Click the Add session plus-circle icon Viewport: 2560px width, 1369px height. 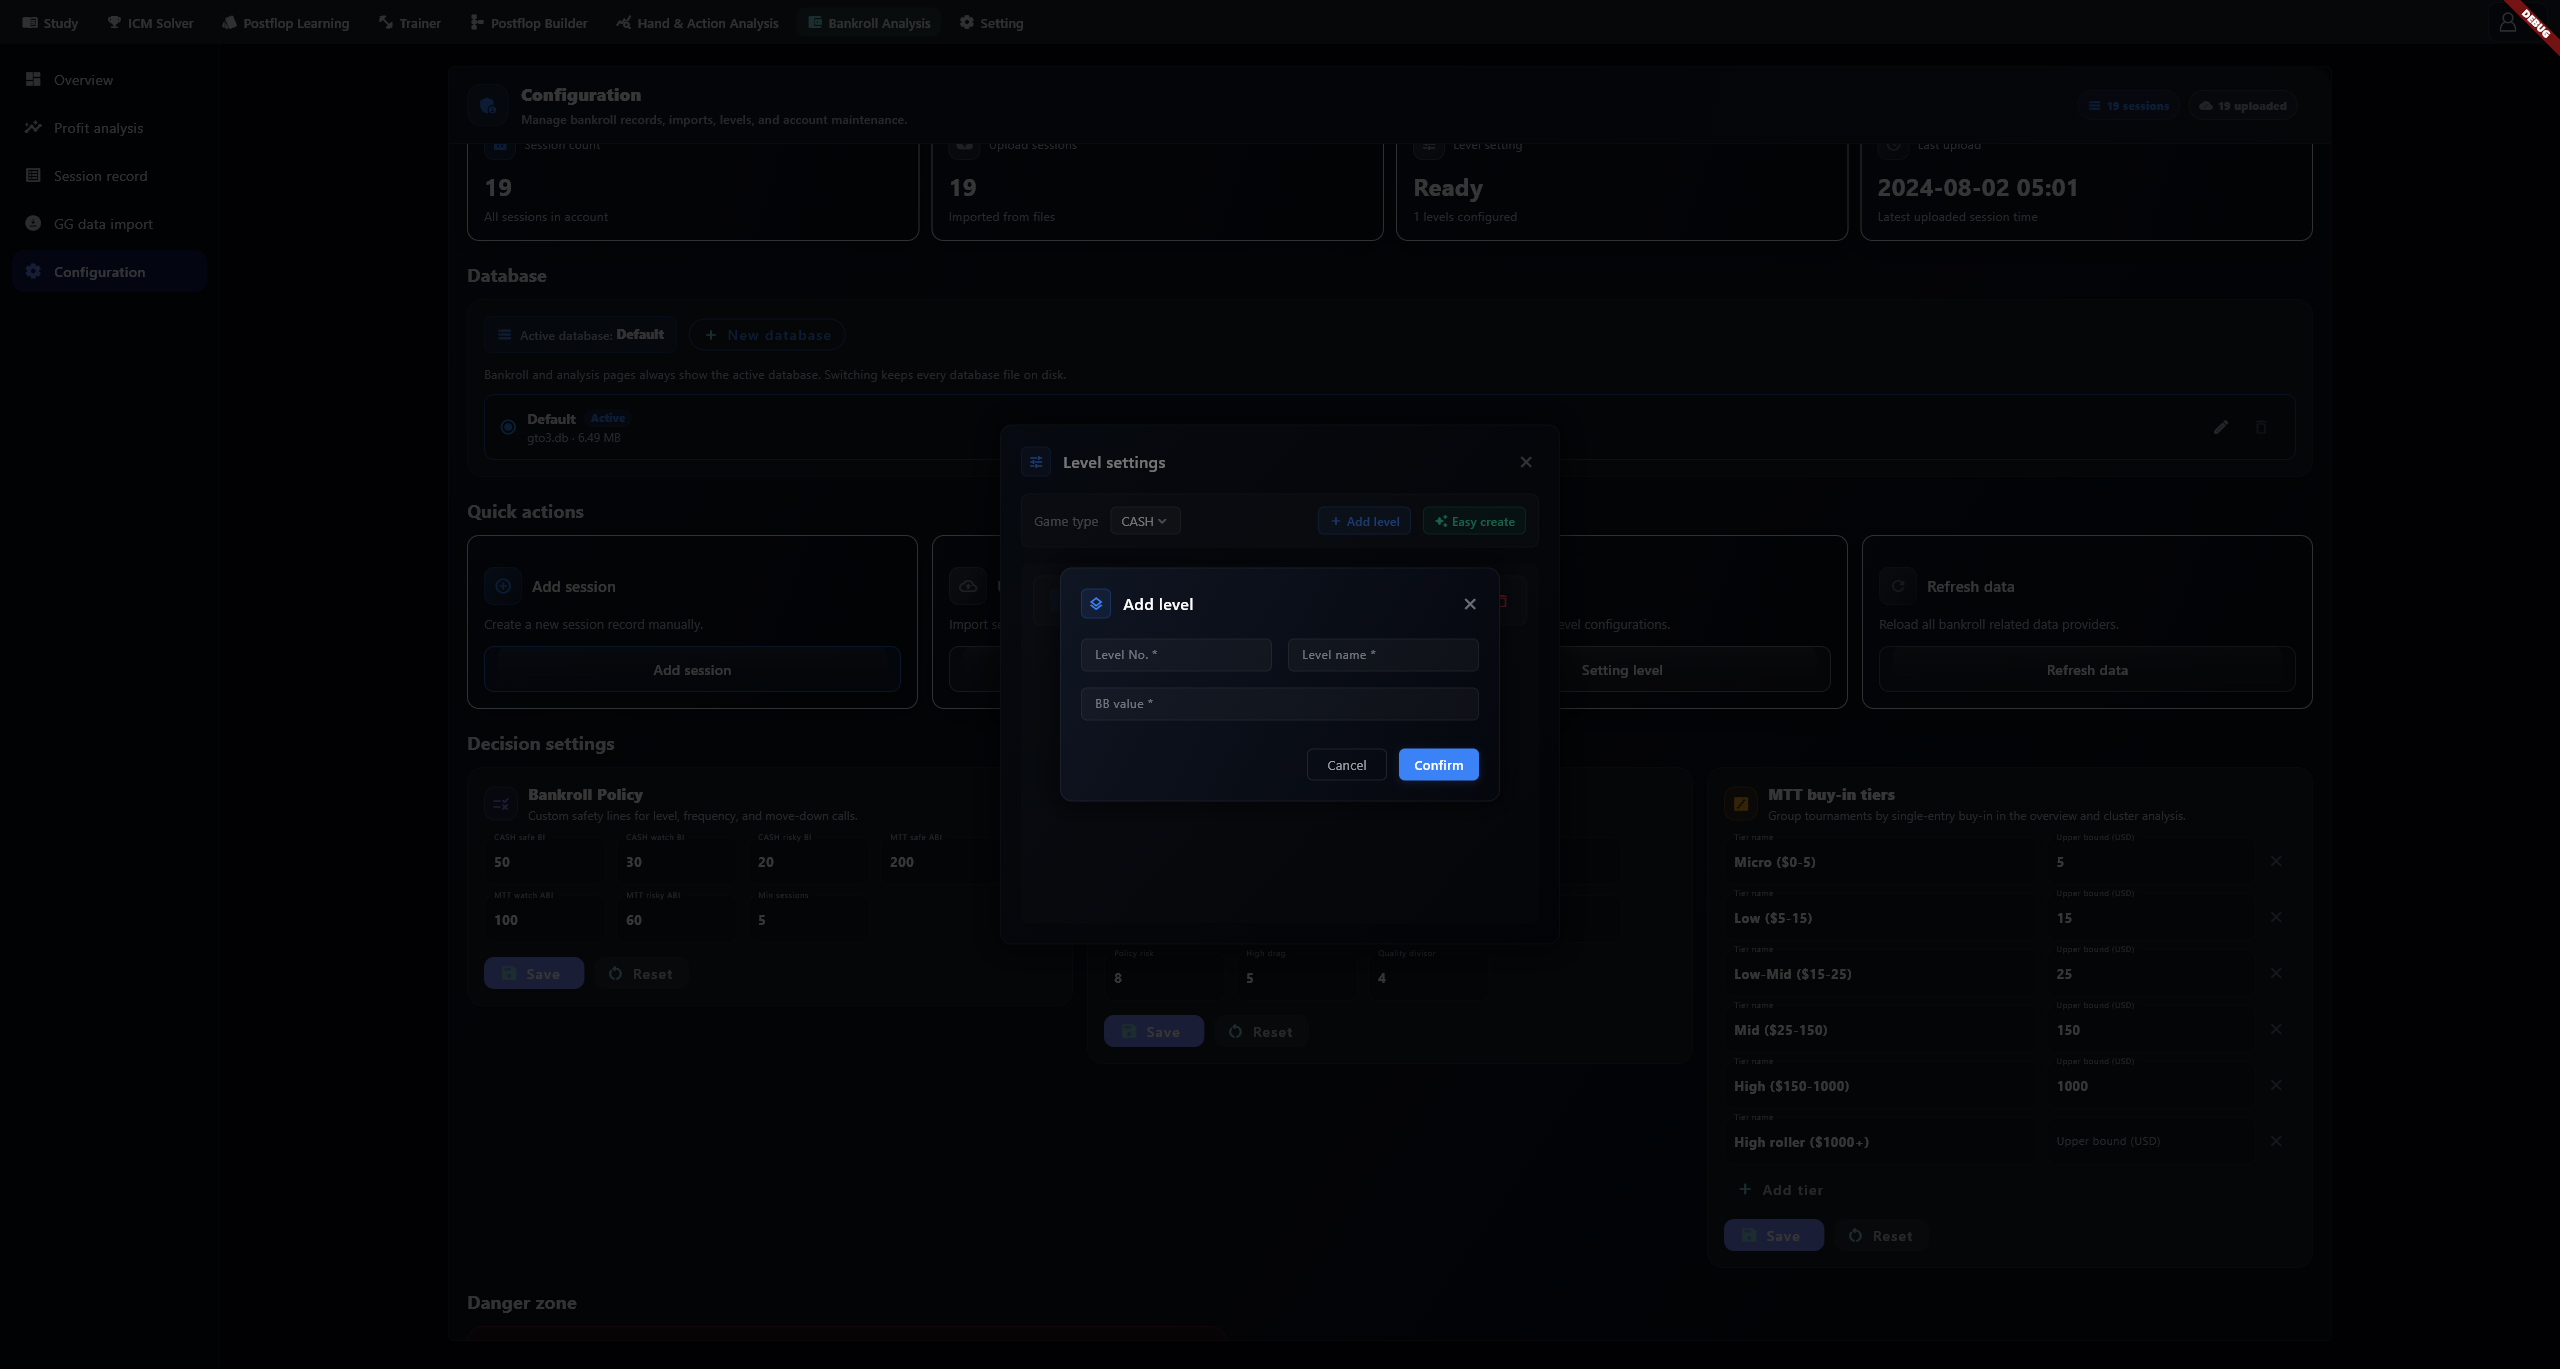503,586
